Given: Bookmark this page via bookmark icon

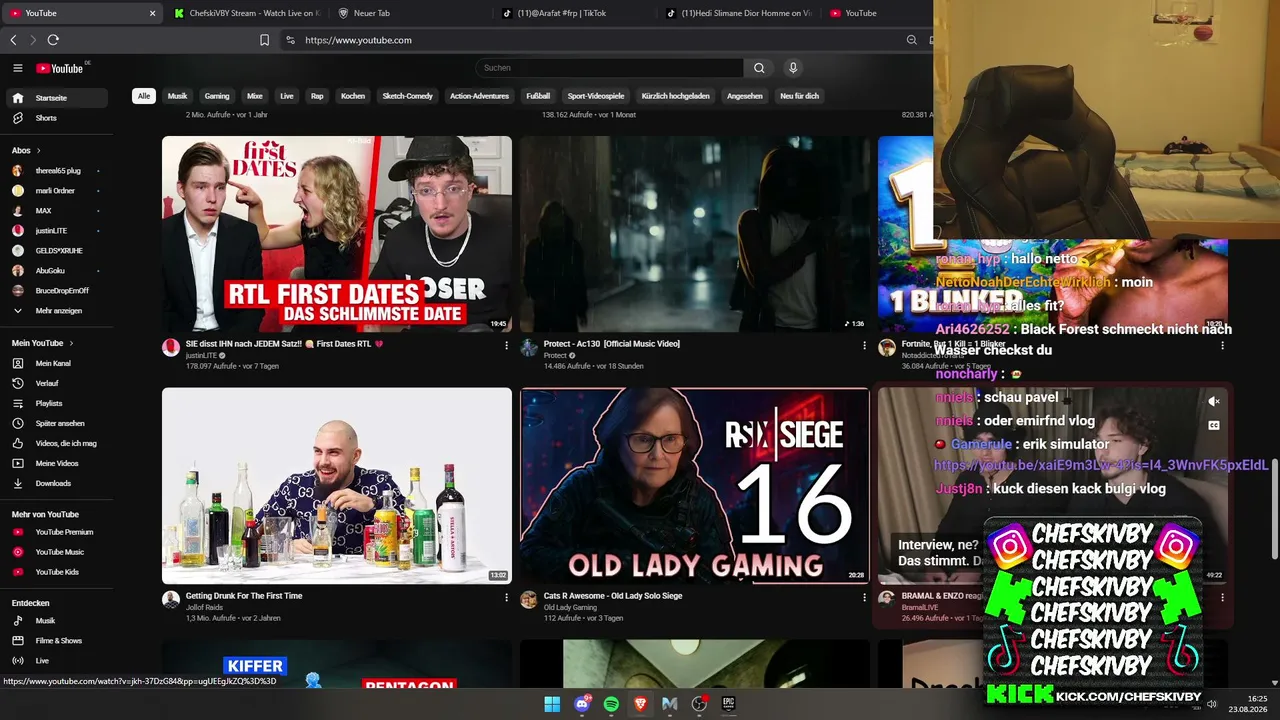Looking at the screenshot, I should pyautogui.click(x=264, y=40).
